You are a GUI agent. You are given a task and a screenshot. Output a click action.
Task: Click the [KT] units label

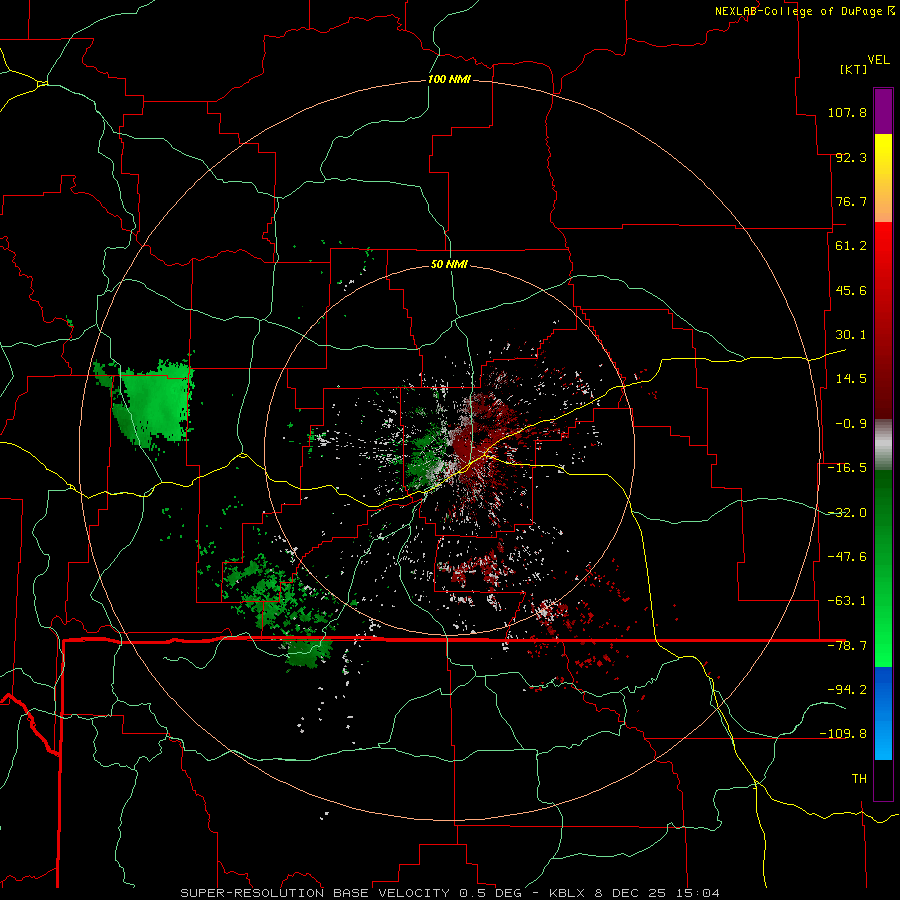point(854,69)
